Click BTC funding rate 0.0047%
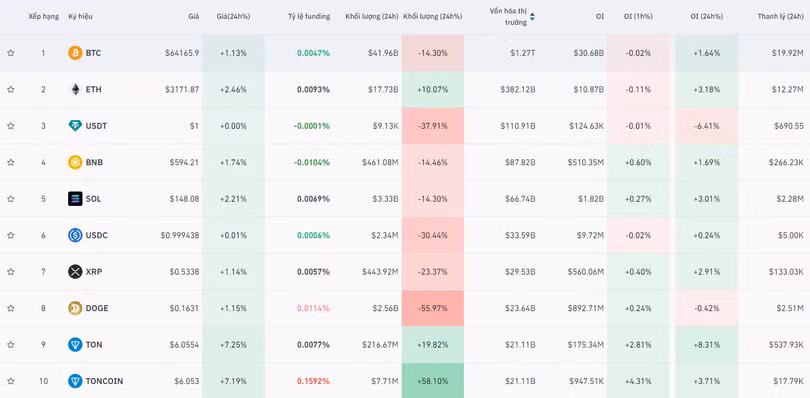The width and height of the screenshot is (810, 398). pos(314,53)
